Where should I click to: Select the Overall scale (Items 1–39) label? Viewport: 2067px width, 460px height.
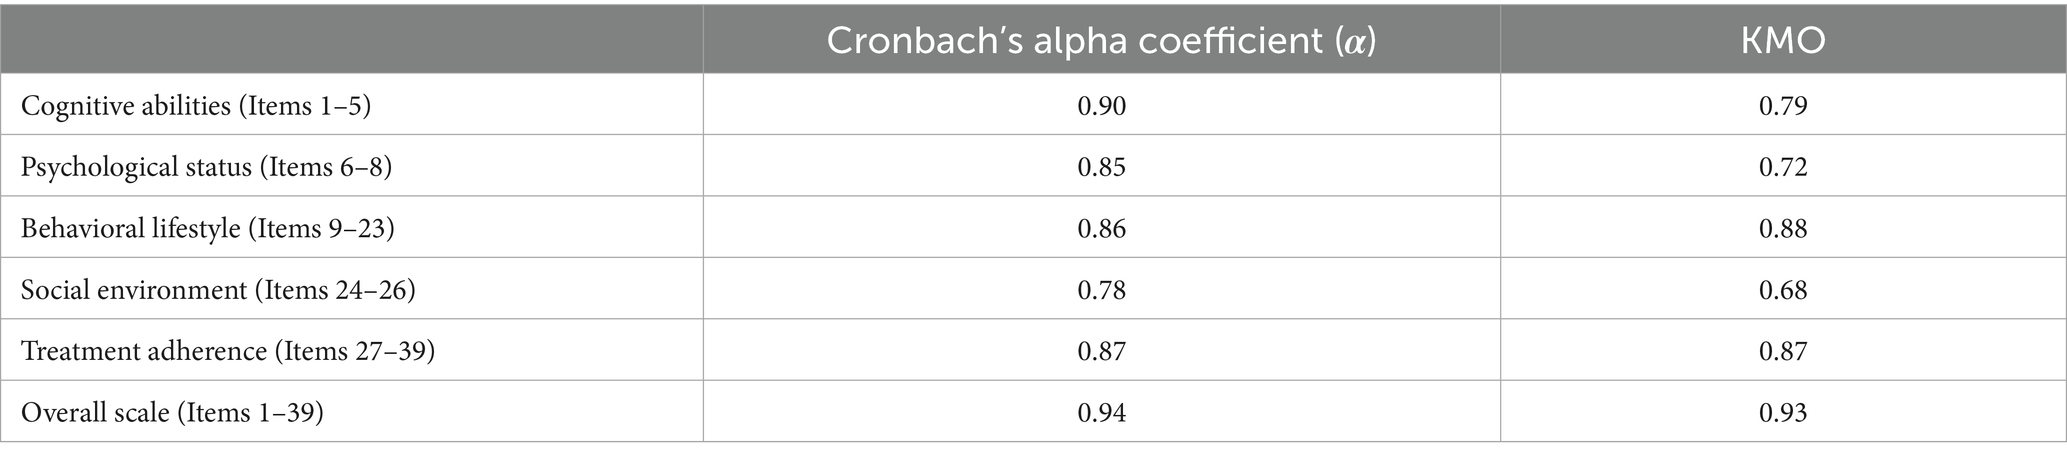click(x=172, y=413)
